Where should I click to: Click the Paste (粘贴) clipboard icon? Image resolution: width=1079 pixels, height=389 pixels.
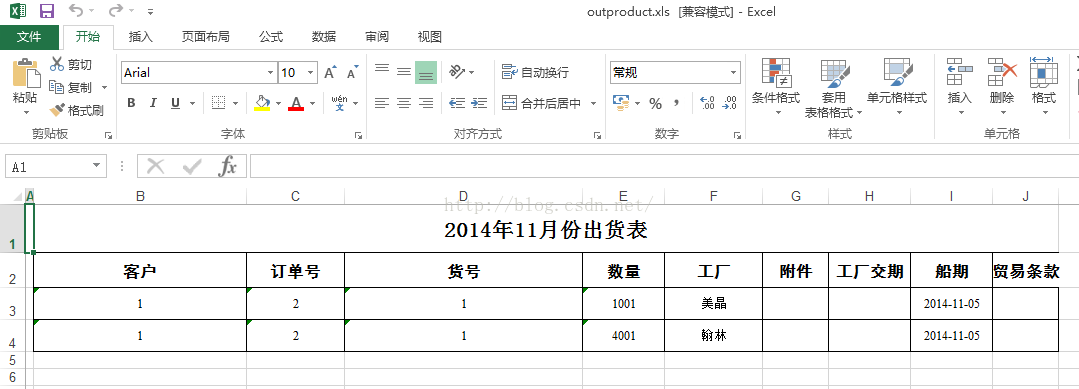(x=25, y=73)
